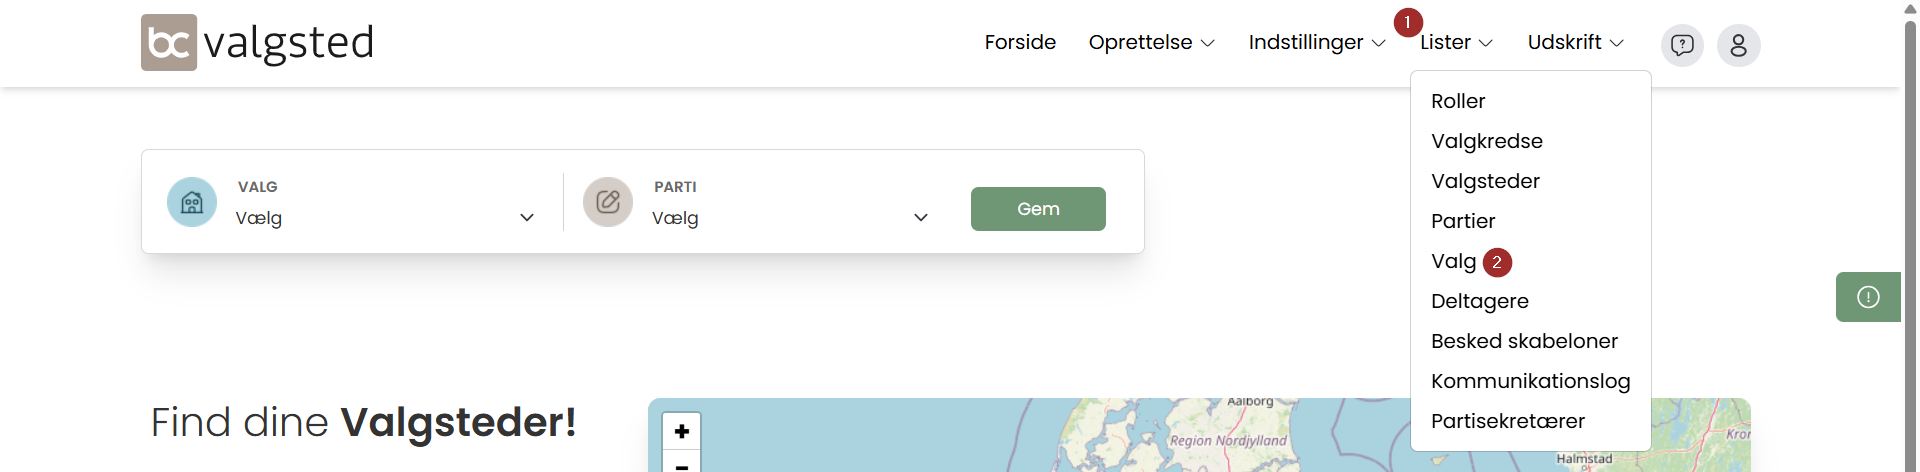
Task: Expand the Oprettelse menu
Action: [x=1151, y=42]
